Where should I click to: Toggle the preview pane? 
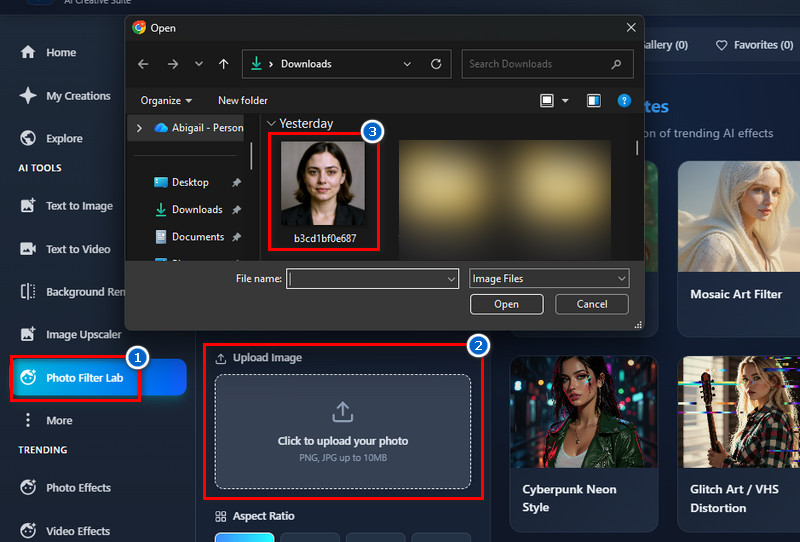pyautogui.click(x=593, y=101)
